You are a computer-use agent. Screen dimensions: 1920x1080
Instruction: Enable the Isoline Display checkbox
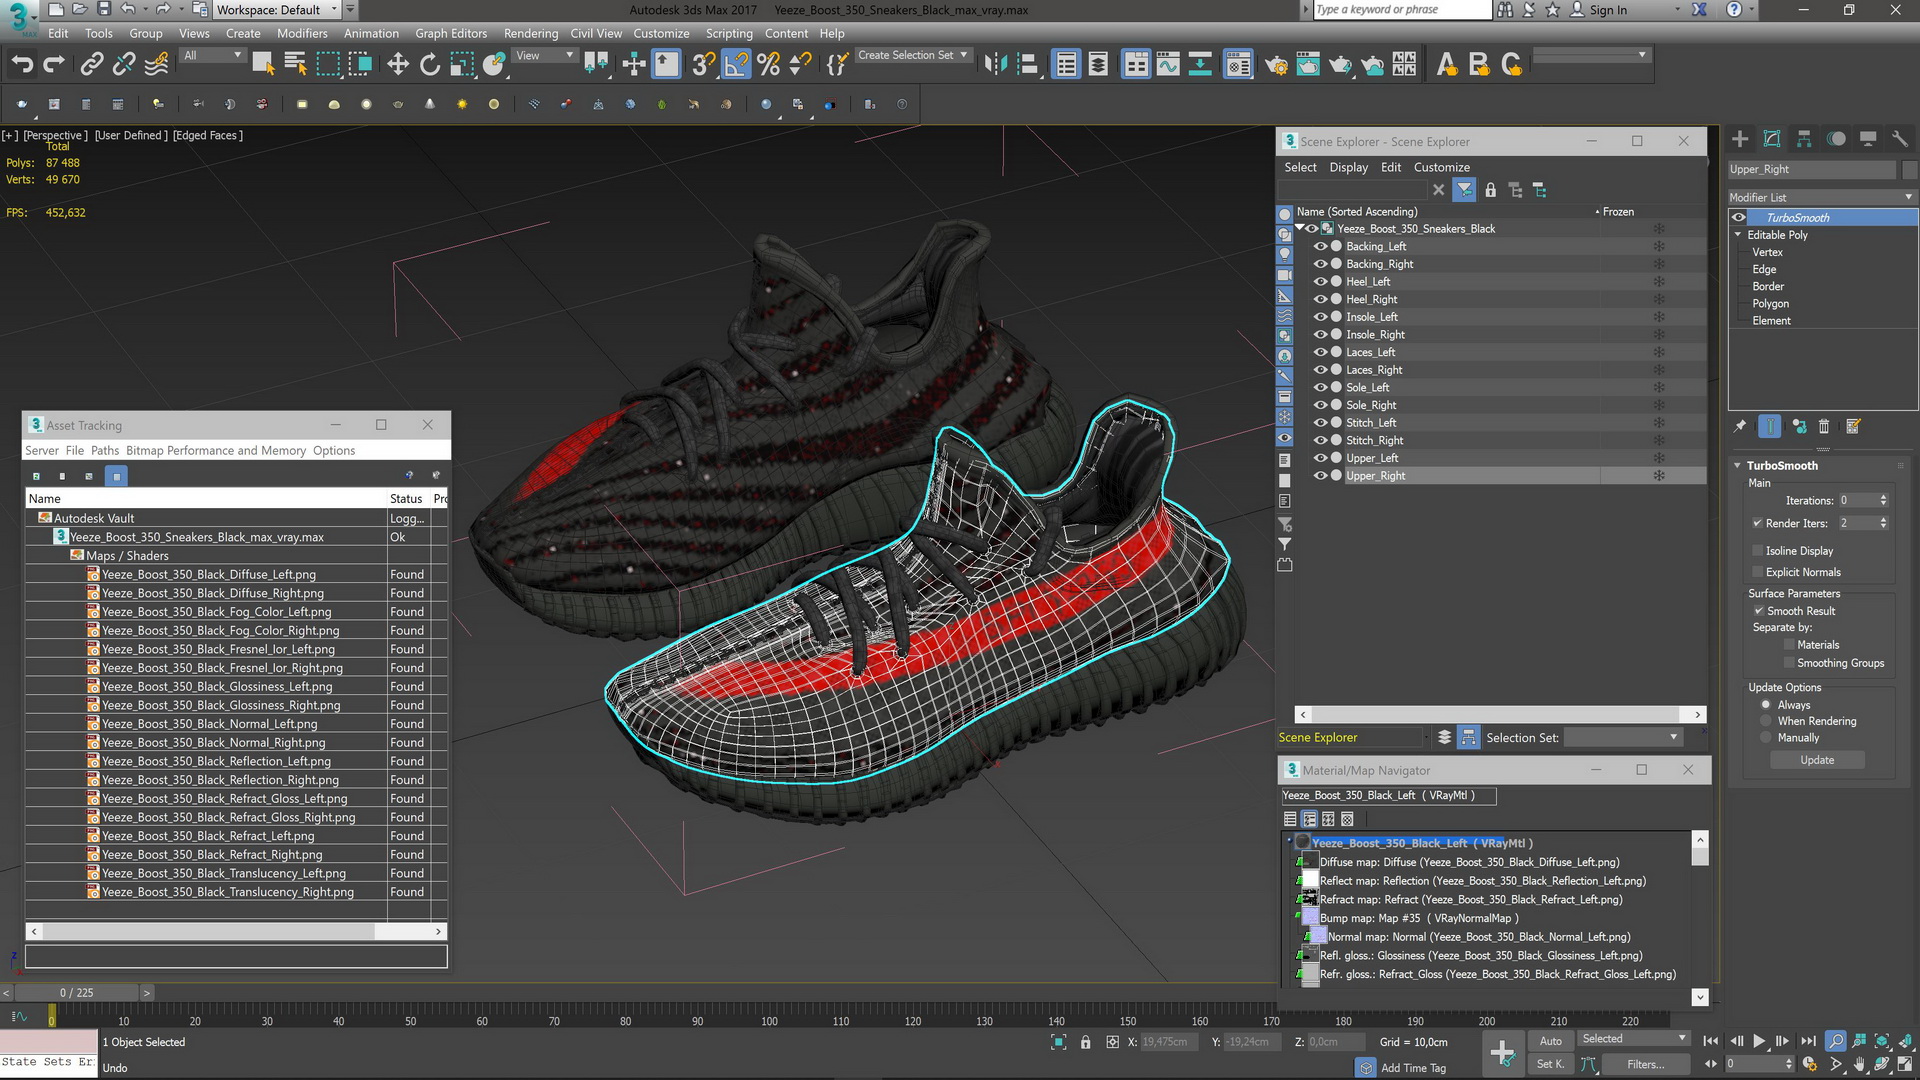tap(1757, 551)
